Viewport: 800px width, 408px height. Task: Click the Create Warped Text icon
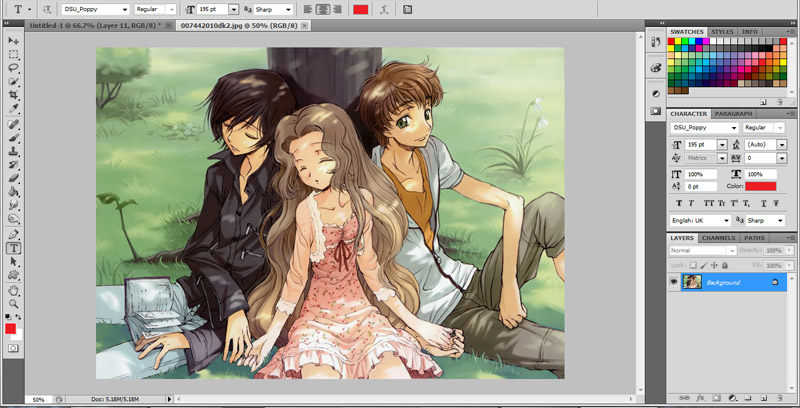[x=385, y=9]
